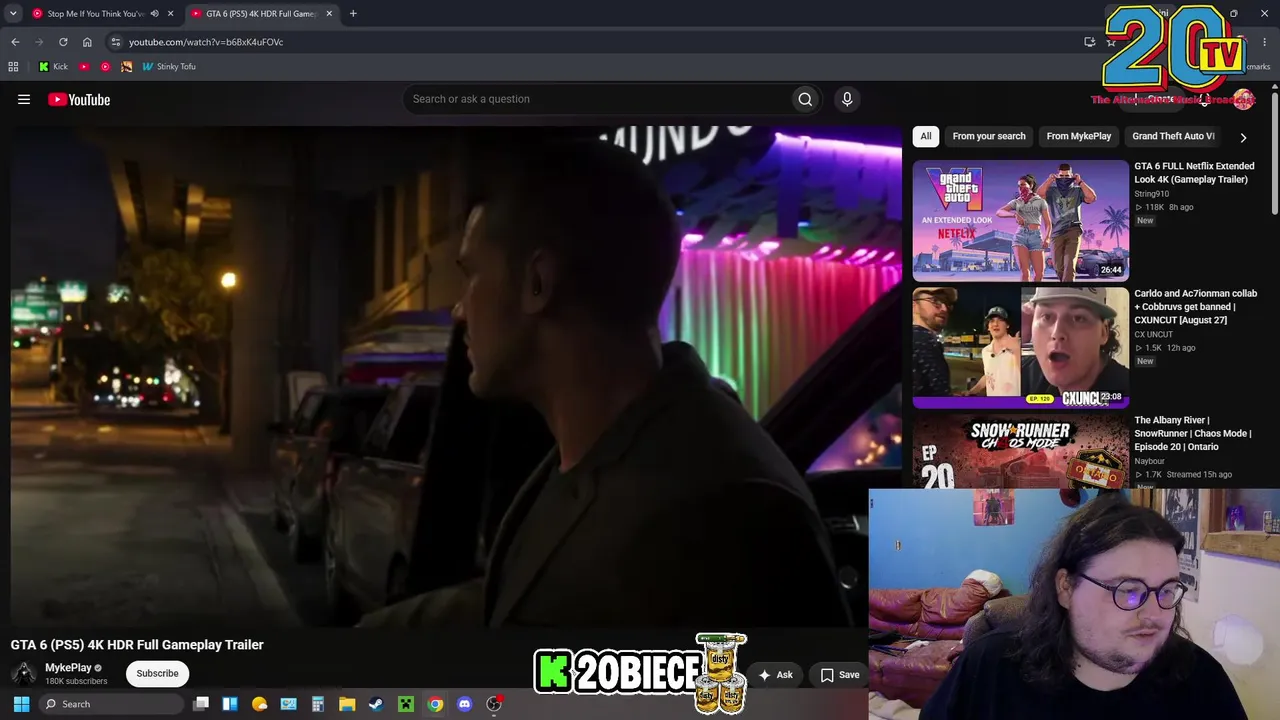1280x720 pixels.
Task: Go to YouTube home via logo
Action: pyautogui.click(x=79, y=99)
